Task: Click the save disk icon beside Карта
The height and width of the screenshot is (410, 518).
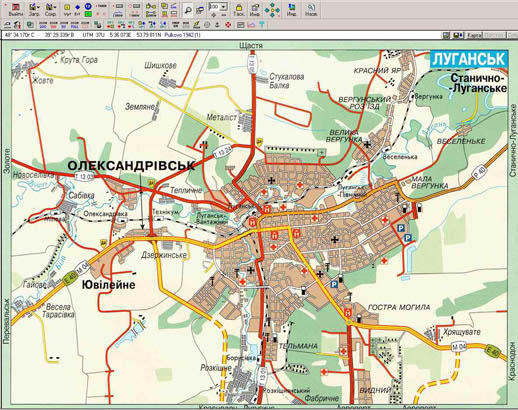Action: point(458,35)
